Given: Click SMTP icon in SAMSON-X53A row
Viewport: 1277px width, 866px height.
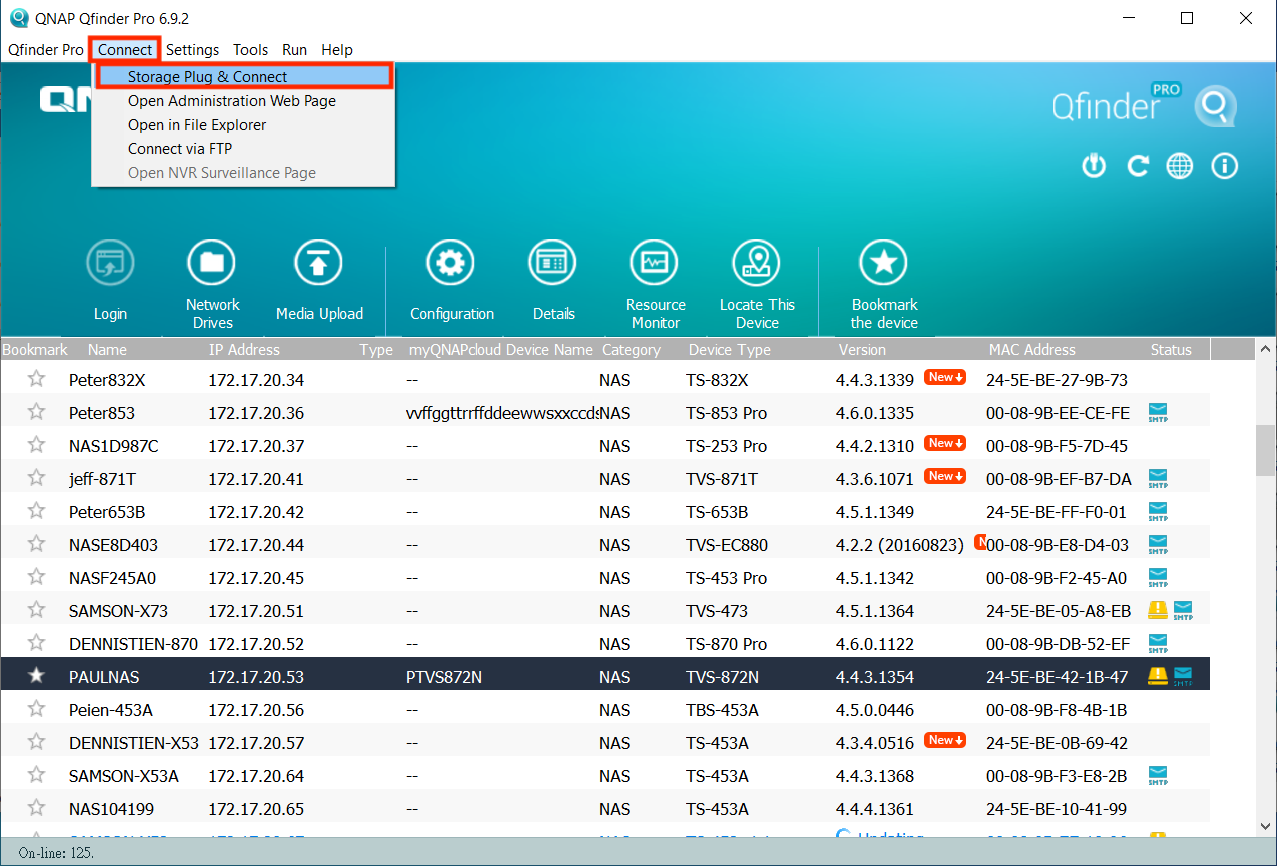Looking at the screenshot, I should pyautogui.click(x=1158, y=776).
